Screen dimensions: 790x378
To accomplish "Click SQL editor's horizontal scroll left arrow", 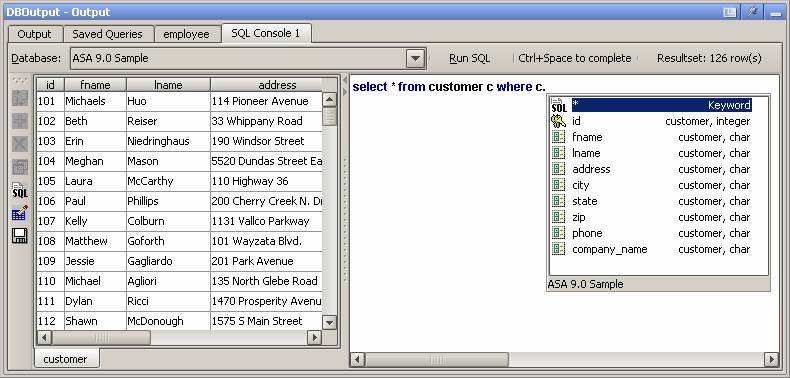I will tap(358, 359).
